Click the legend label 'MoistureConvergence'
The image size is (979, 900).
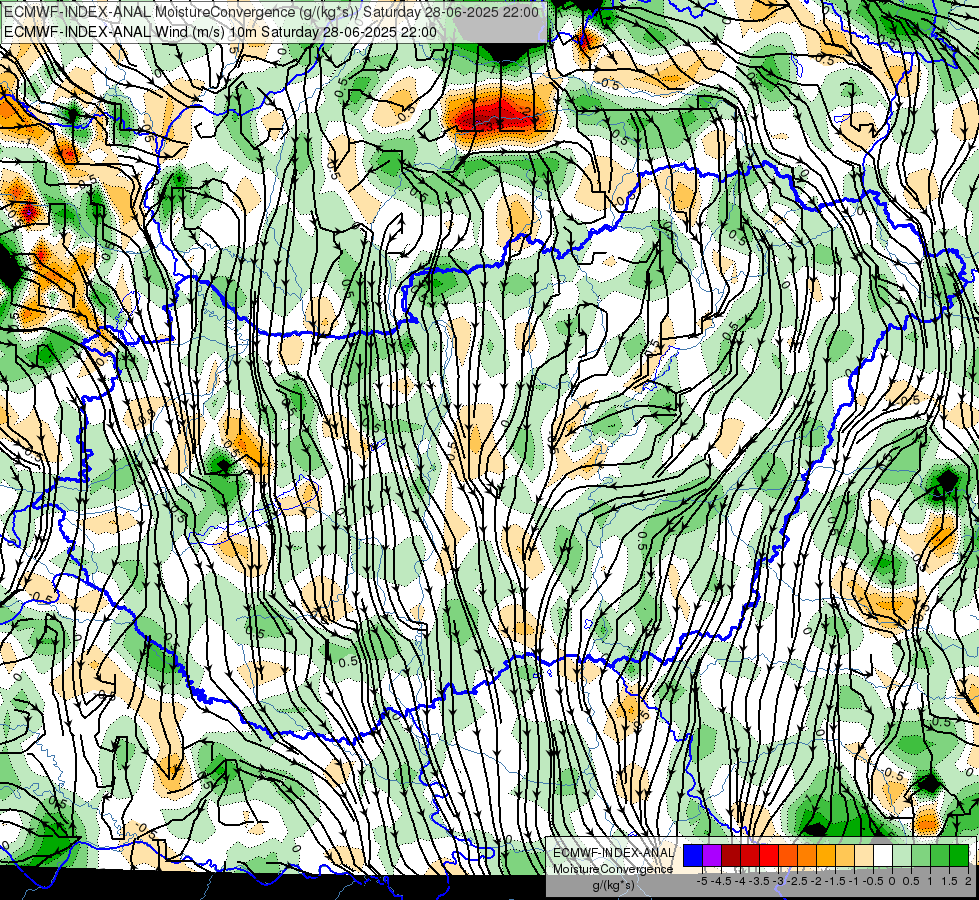[613, 869]
